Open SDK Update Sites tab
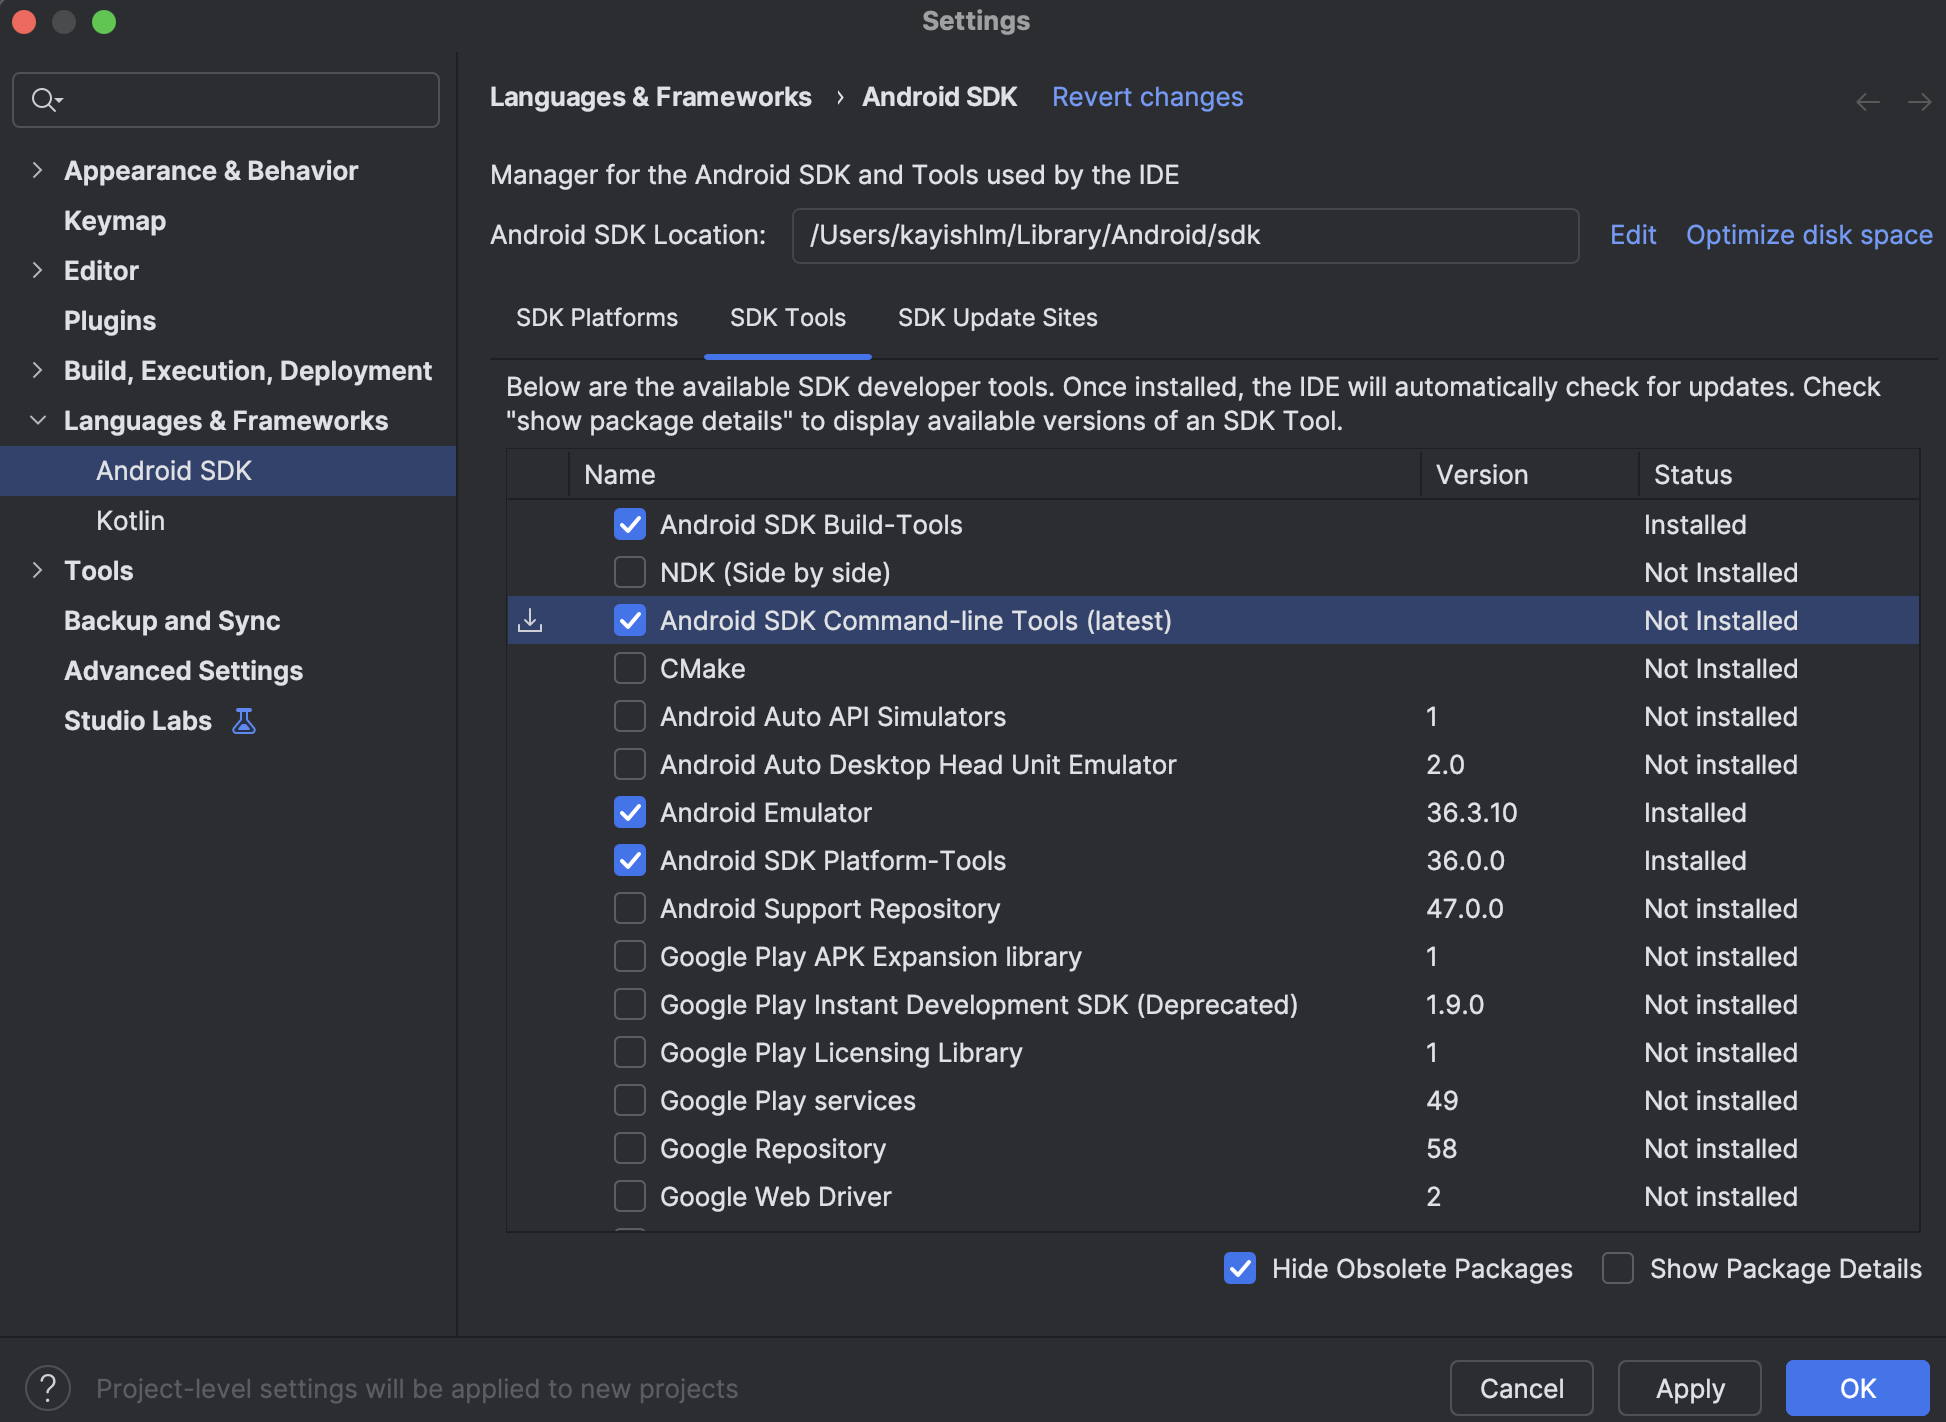Screen dimensions: 1946x1422 [997, 318]
